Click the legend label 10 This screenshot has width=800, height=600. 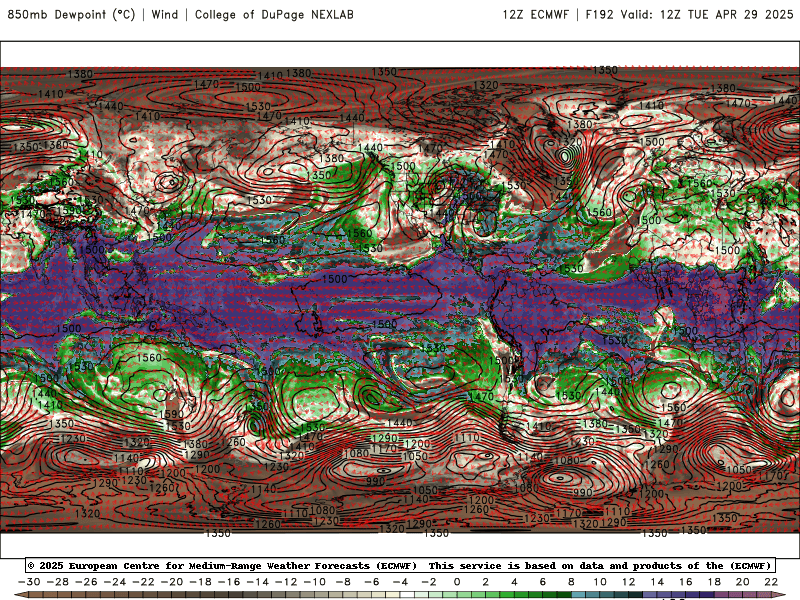pos(600,582)
